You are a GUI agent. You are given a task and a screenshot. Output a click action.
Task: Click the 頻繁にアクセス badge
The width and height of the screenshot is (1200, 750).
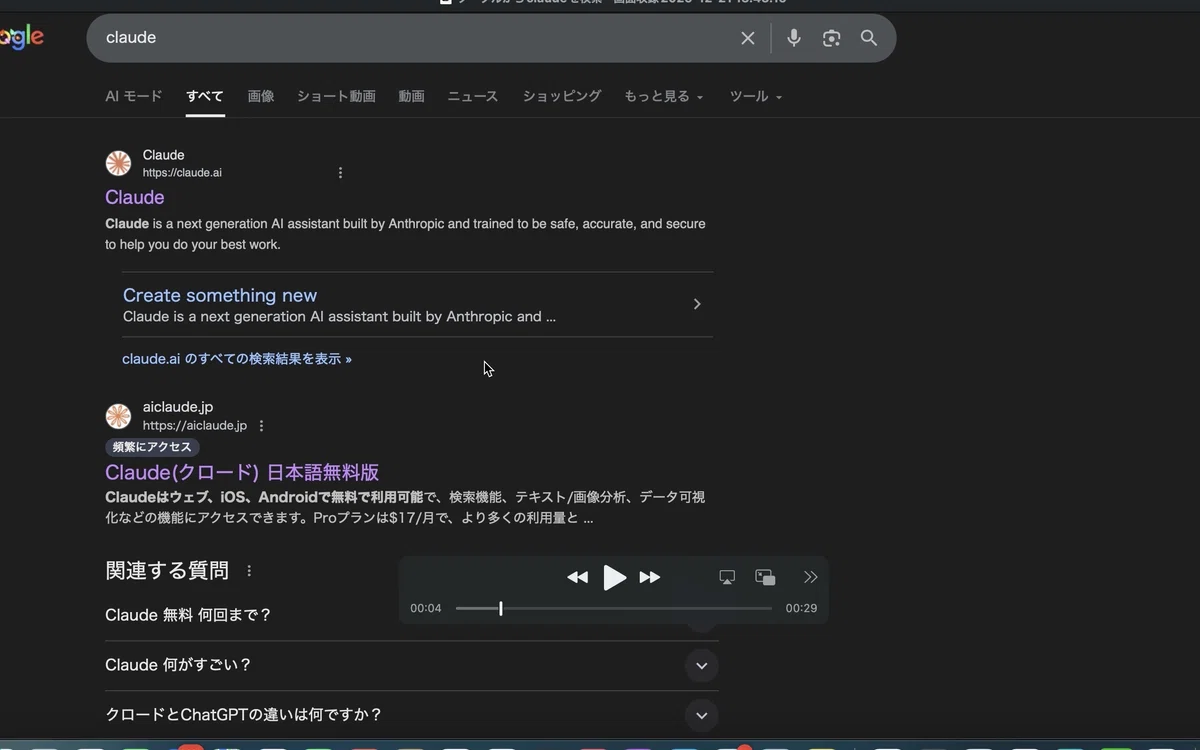click(152, 448)
